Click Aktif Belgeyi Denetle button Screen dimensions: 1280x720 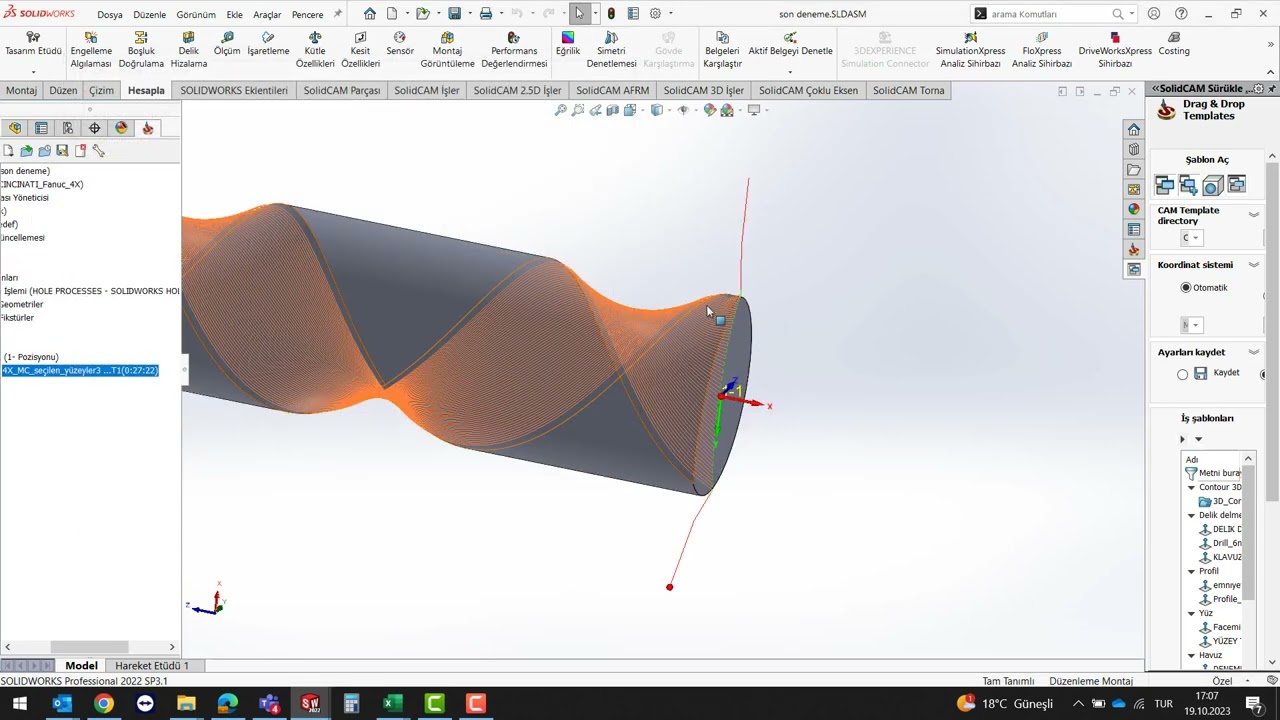click(x=790, y=44)
